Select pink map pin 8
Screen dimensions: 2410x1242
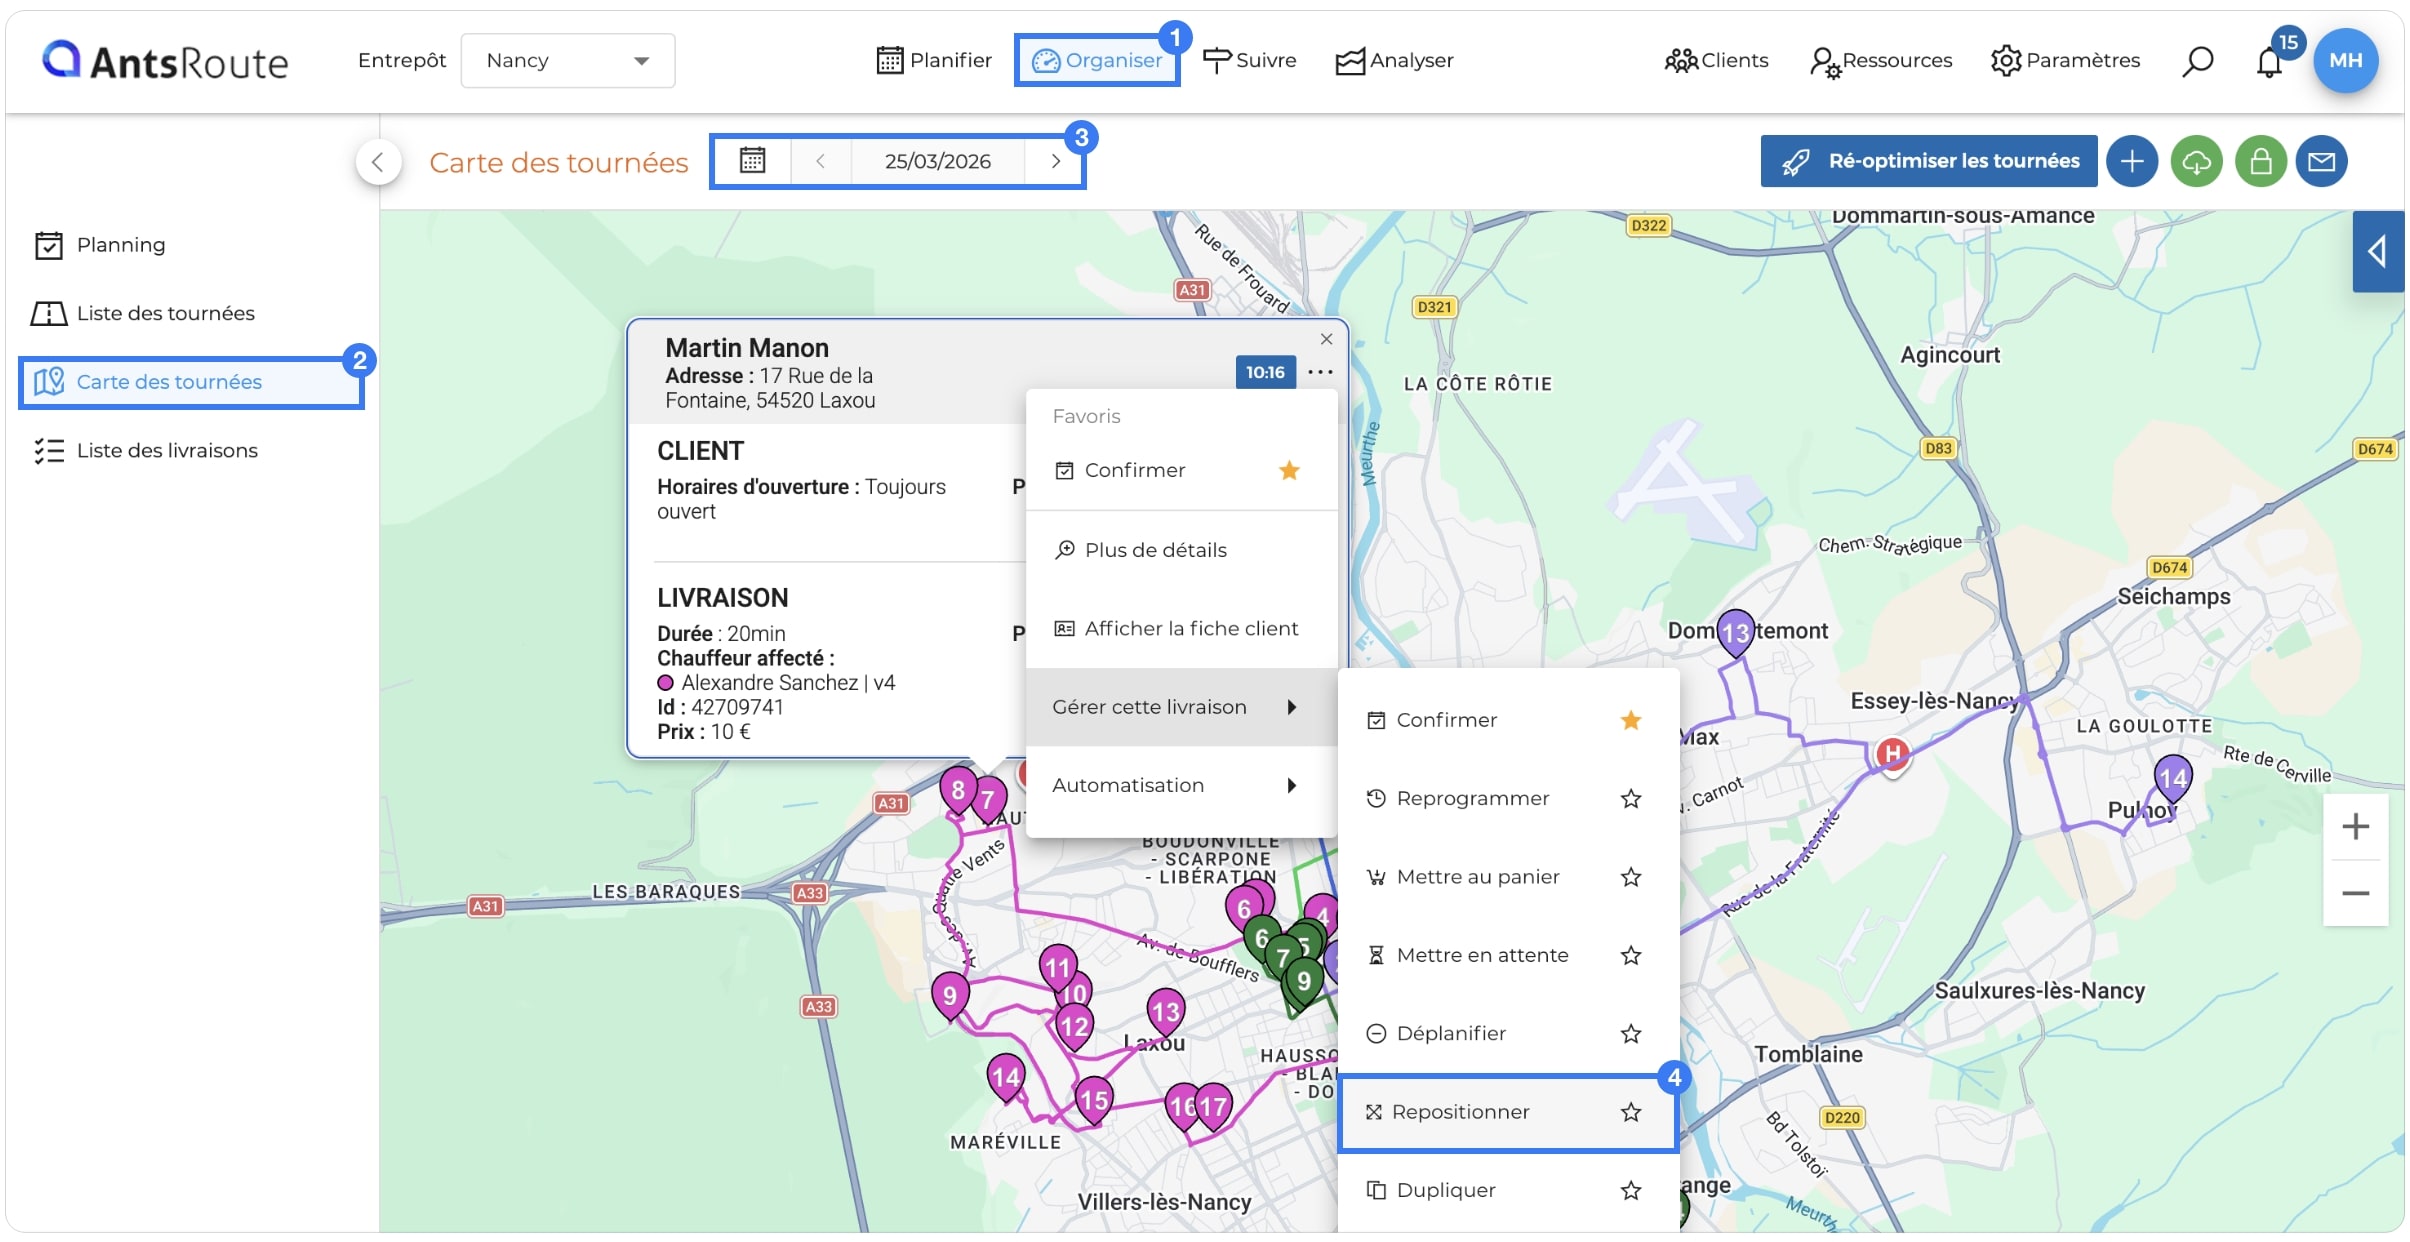(x=958, y=791)
